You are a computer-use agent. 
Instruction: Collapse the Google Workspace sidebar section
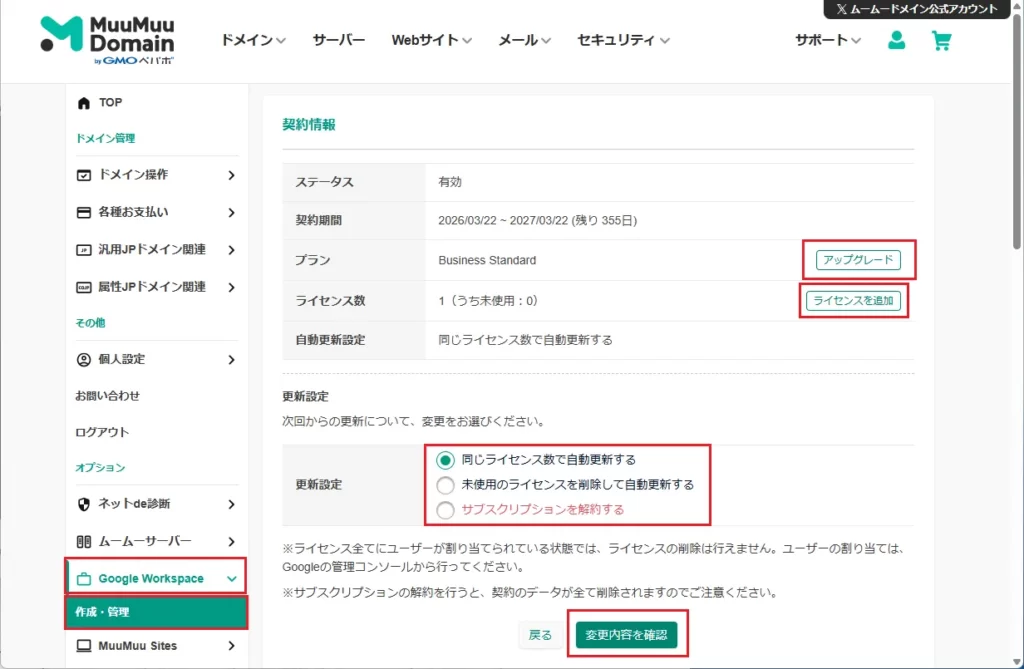click(232, 578)
